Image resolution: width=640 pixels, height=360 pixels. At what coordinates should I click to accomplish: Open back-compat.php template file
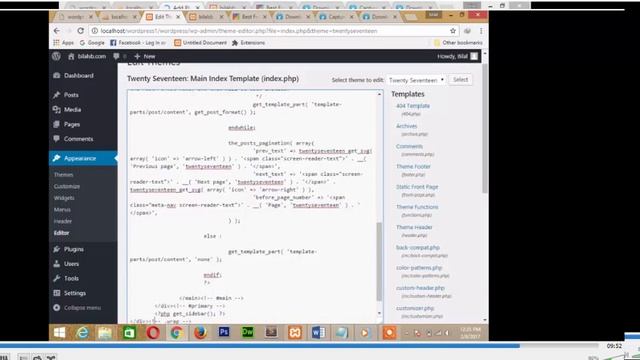pyautogui.click(x=418, y=247)
